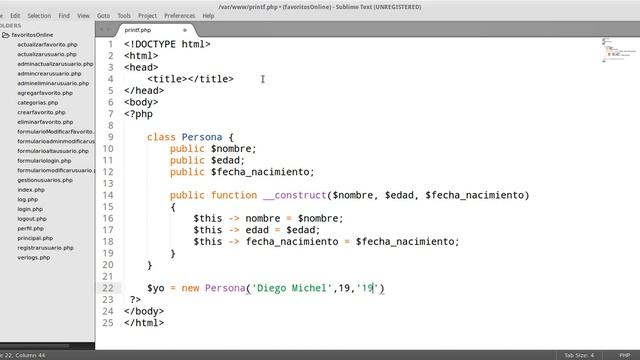Place cursor in 'Diego Michel' string
Image resolution: width=640 pixels, height=360 pixels.
[x=292, y=288]
